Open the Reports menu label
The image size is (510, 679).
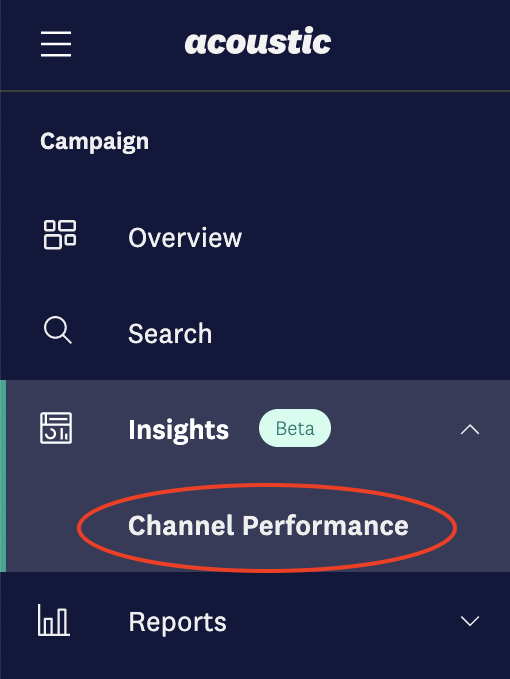pos(178,622)
